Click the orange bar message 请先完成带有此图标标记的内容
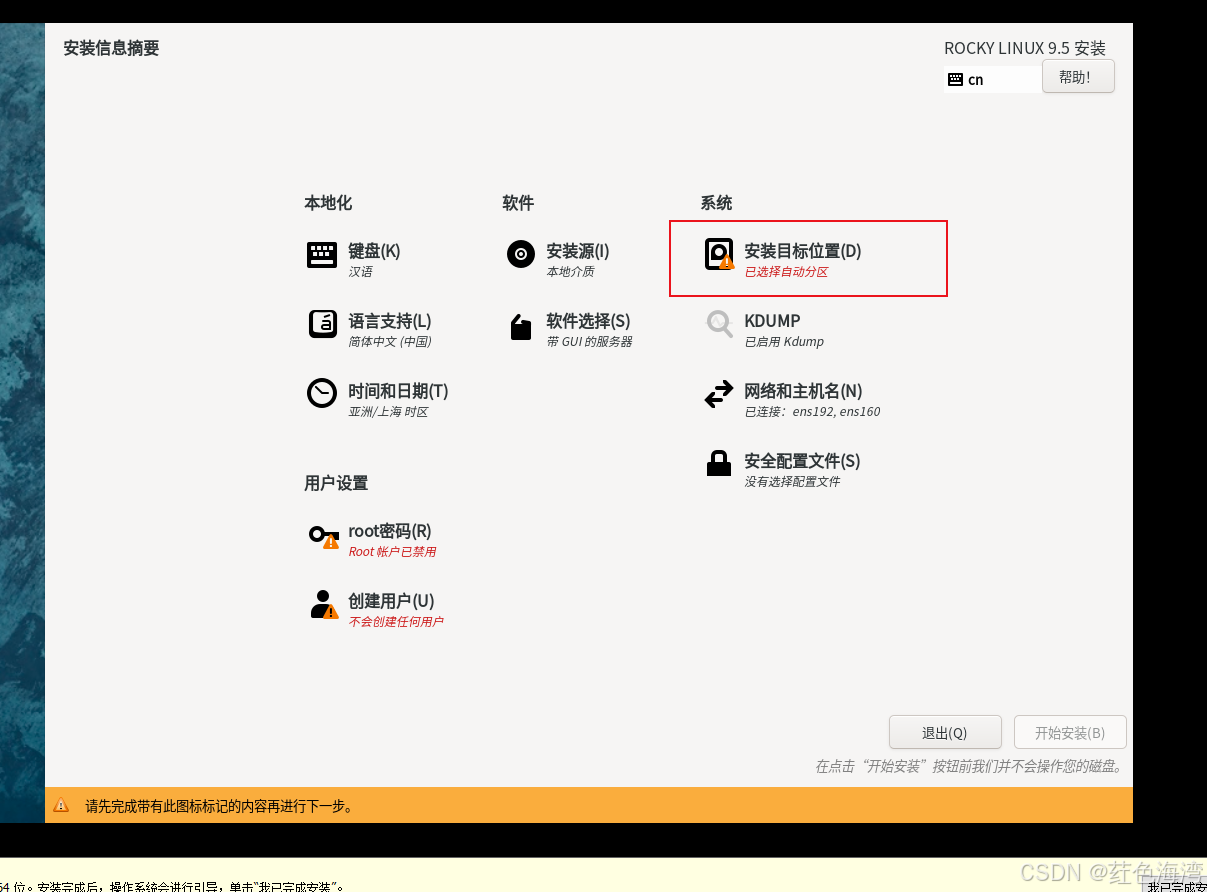The image size is (1207, 892). pyautogui.click(x=219, y=806)
